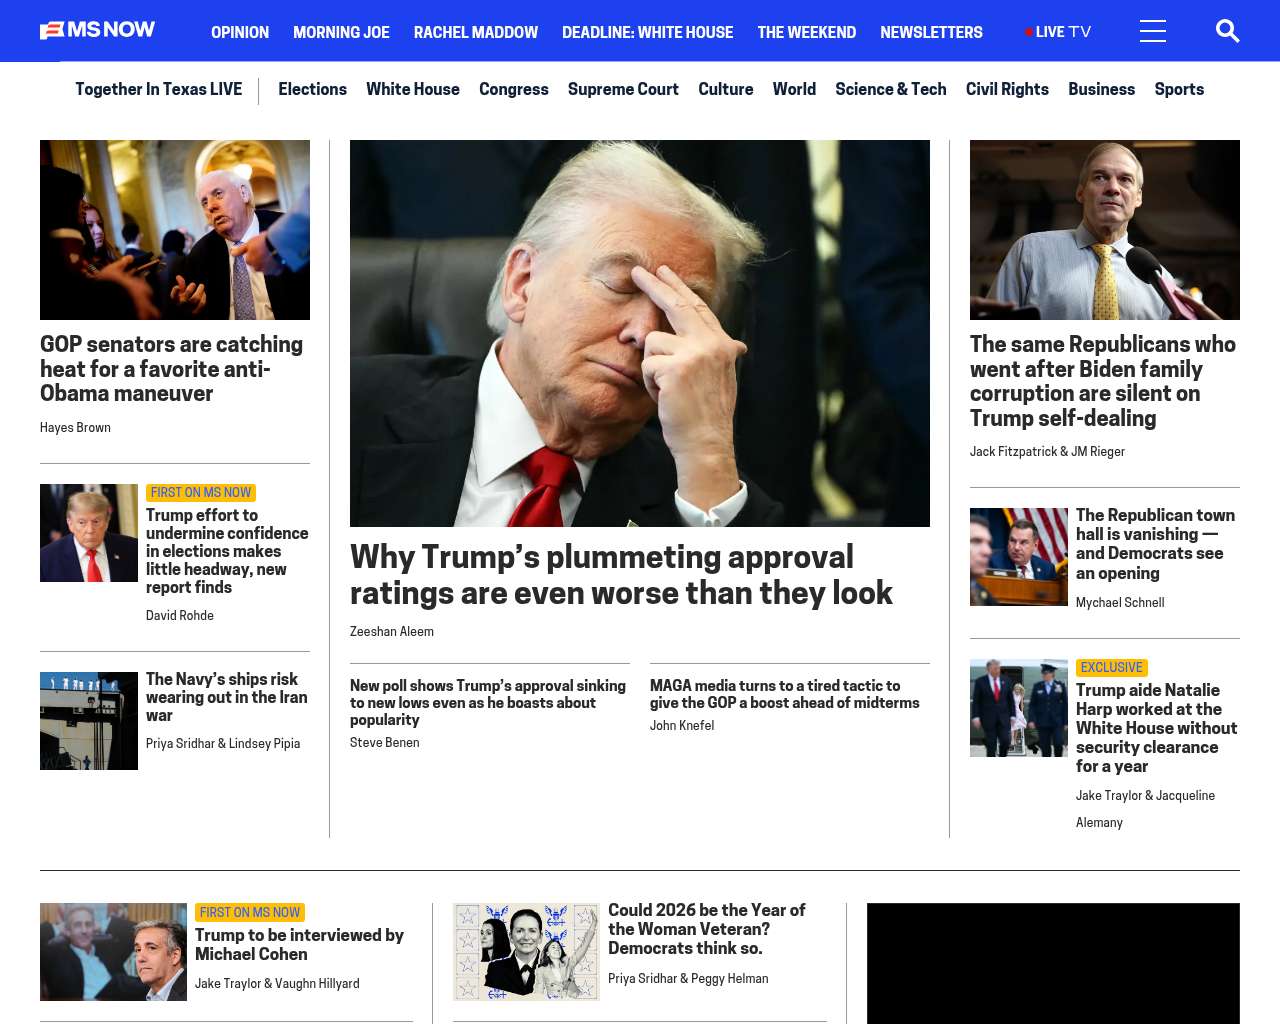Open thumbnail for Trump elections confidence story
This screenshot has height=1024, width=1280.
coord(89,533)
